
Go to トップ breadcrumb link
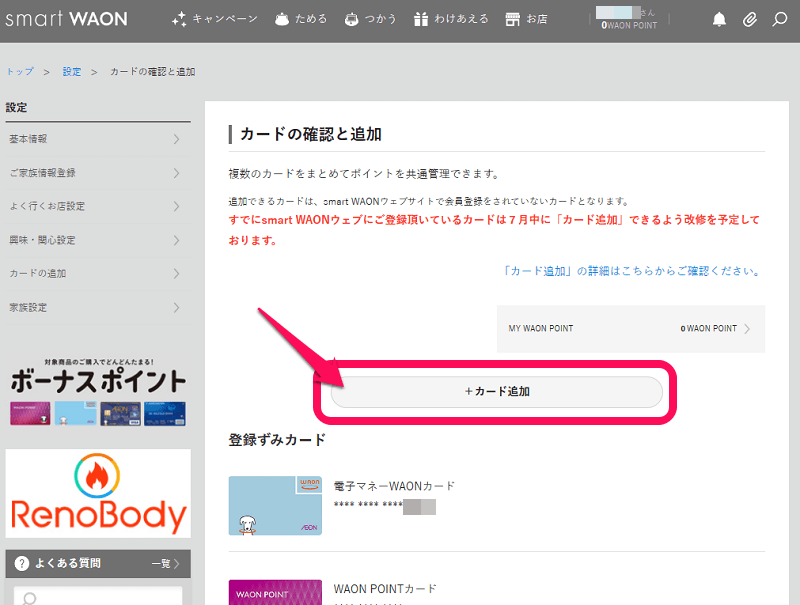click(x=20, y=71)
